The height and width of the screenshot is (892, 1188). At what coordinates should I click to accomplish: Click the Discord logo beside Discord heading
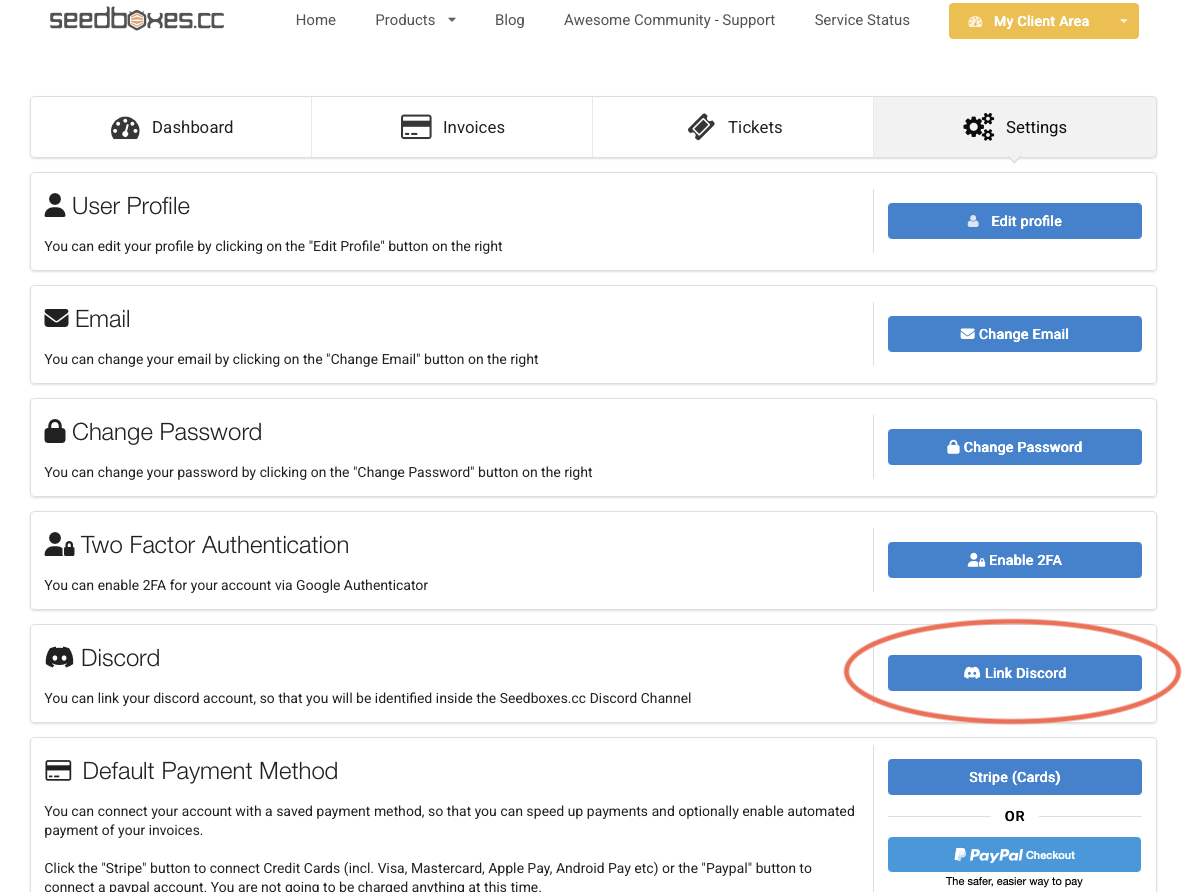60,658
